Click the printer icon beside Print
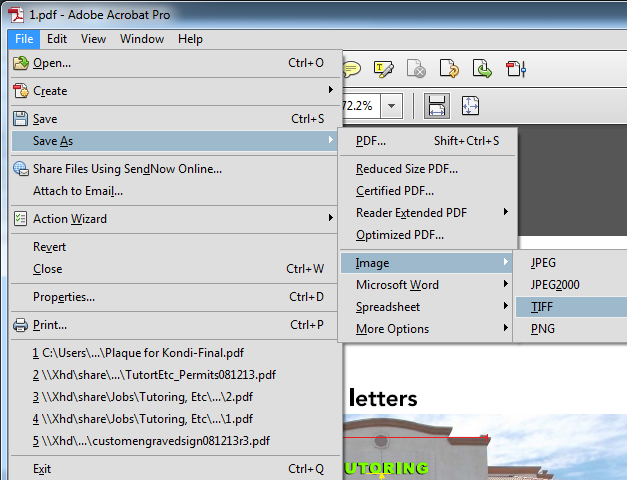Viewport: 627px width, 480px height. tap(20, 325)
